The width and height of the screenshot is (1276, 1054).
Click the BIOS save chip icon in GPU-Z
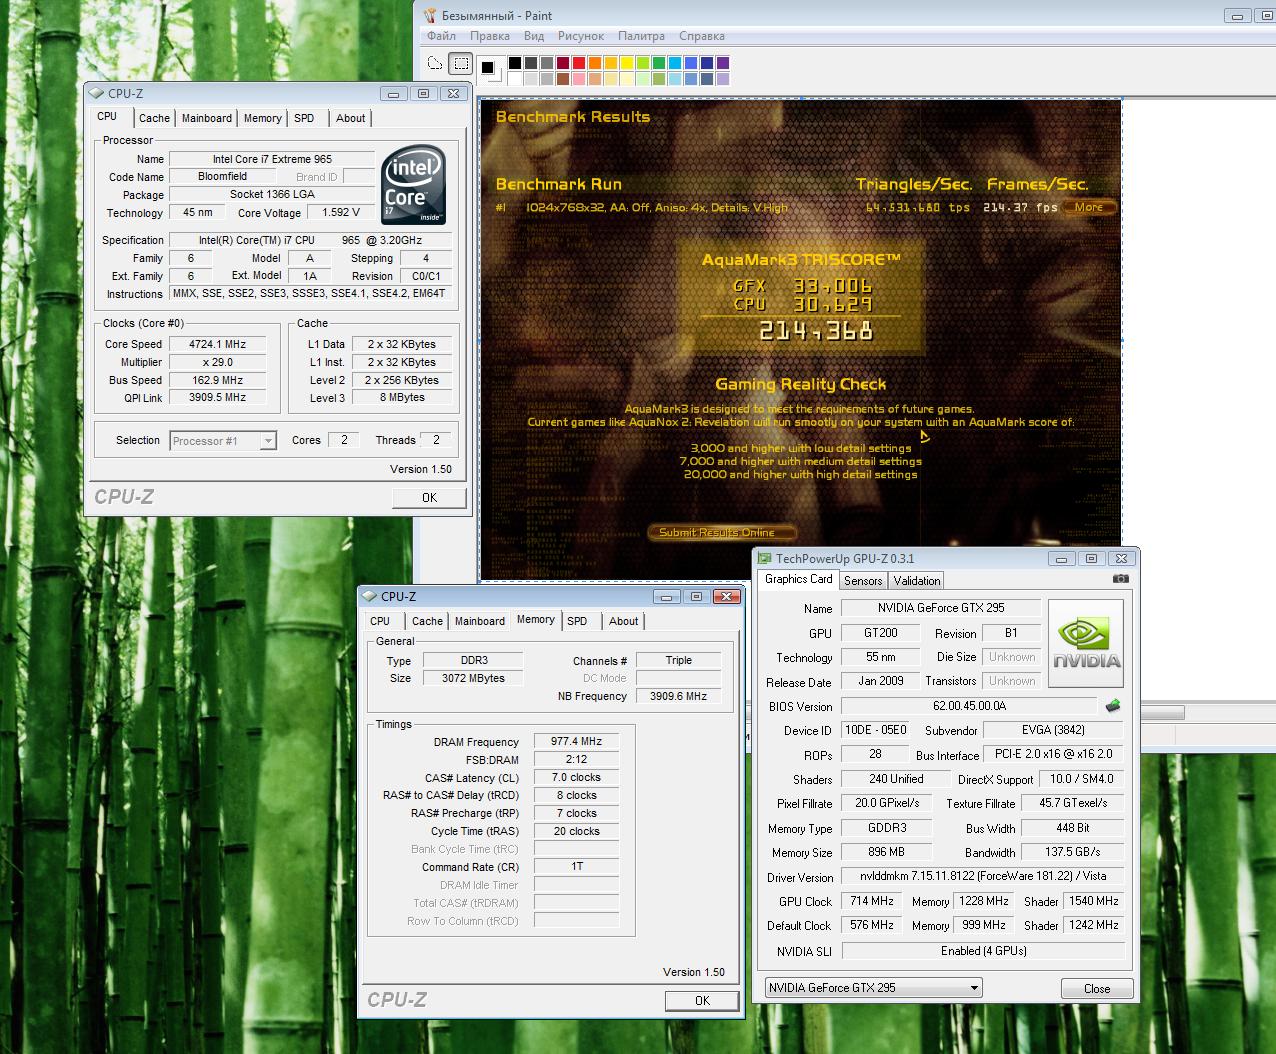pos(1112,706)
